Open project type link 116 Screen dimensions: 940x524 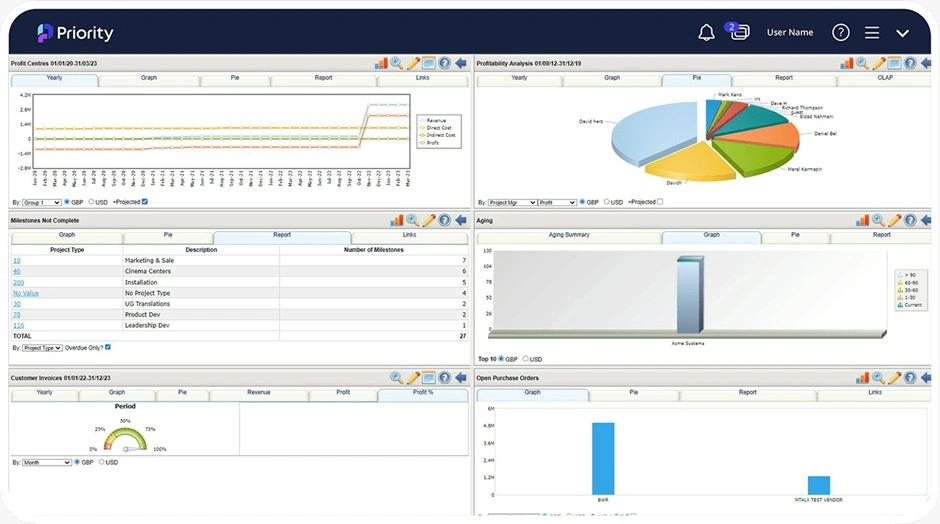pos(19,326)
